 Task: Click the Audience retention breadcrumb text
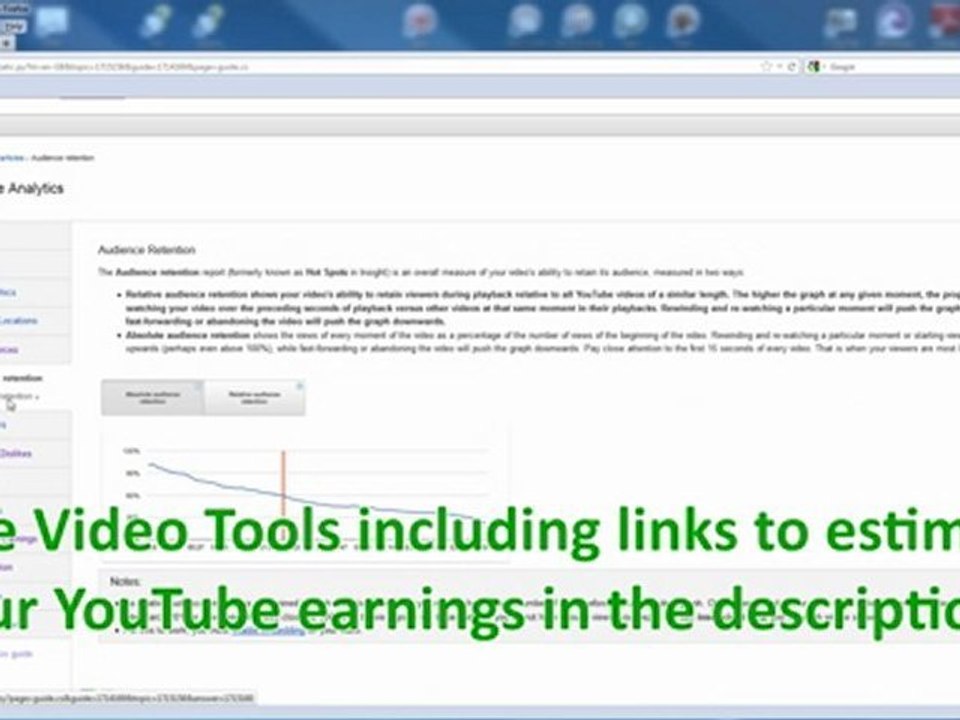tap(62, 157)
